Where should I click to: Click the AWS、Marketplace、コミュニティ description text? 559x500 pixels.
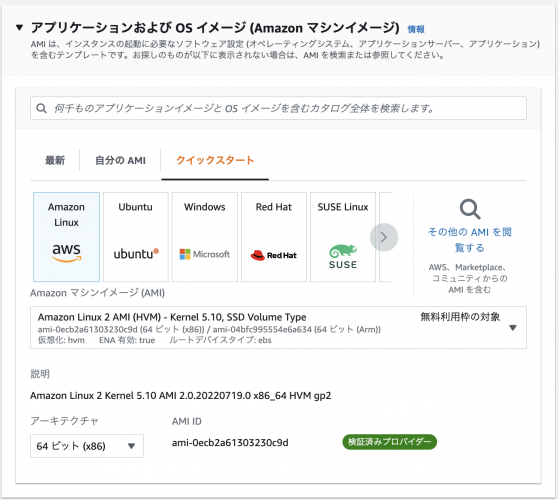pos(470,278)
